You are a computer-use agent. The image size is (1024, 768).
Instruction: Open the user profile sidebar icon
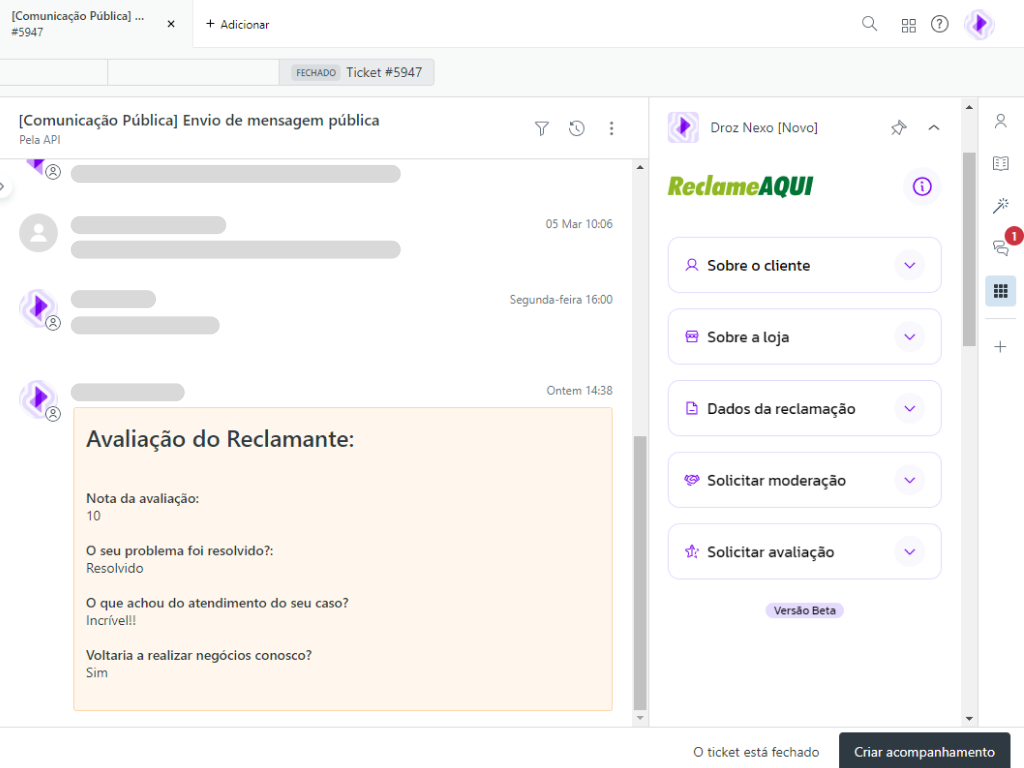tap(1000, 121)
